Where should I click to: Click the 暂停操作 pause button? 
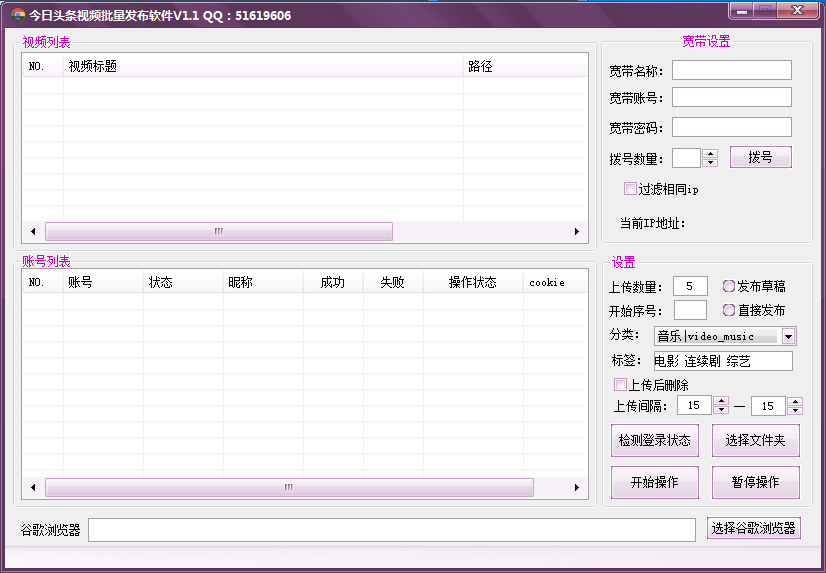pos(755,482)
